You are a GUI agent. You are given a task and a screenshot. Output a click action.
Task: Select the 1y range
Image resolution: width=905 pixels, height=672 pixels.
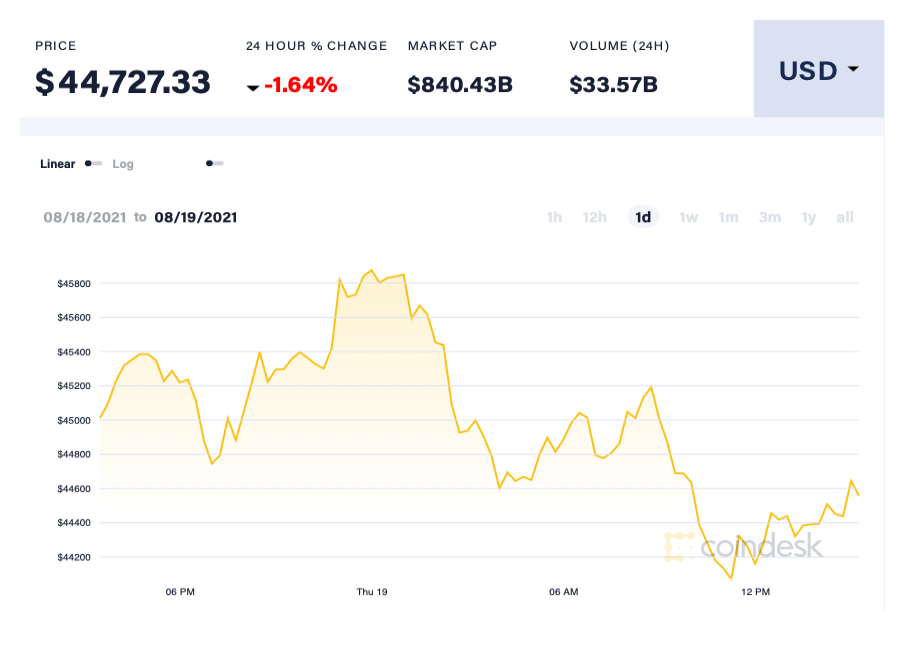(809, 217)
